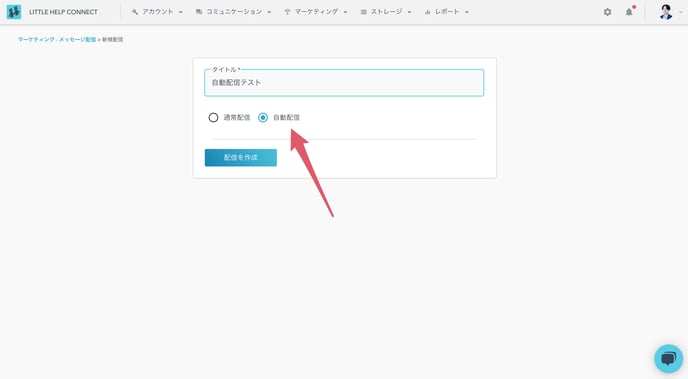Open the chat support bubble icon
The image size is (688, 379).
(x=668, y=359)
